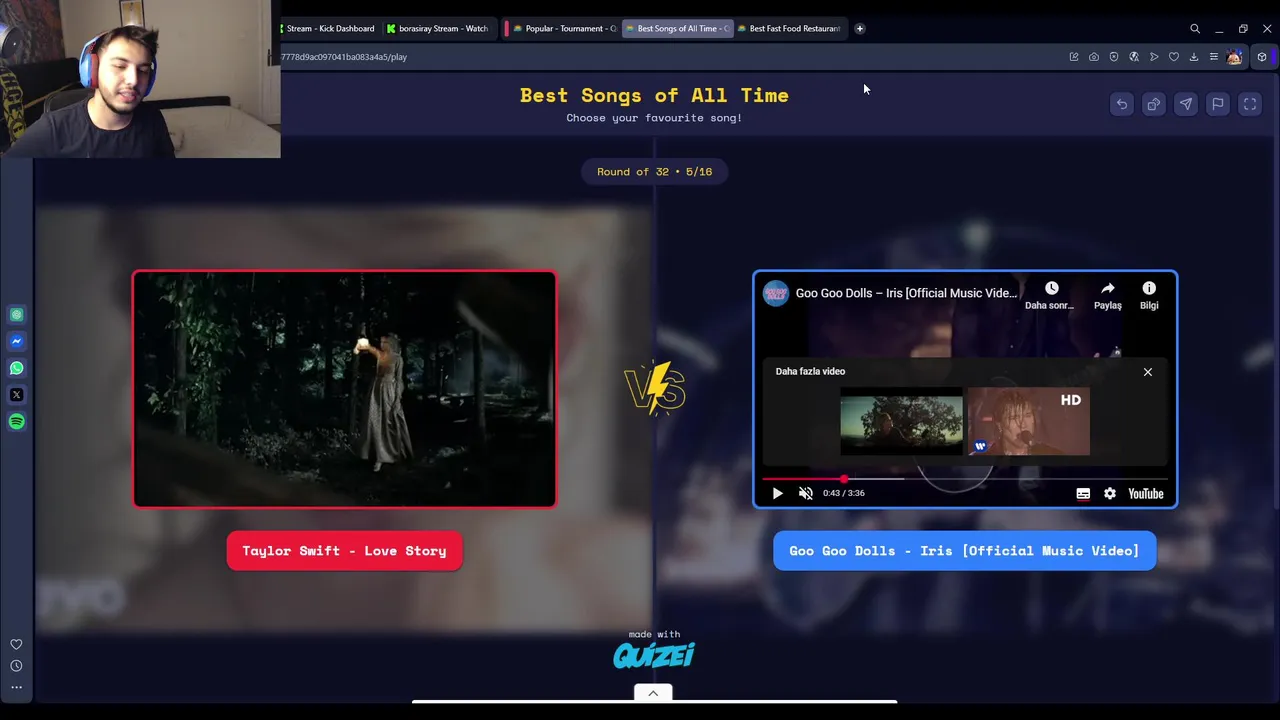This screenshot has width=1280, height=720.
Task: Switch to Popular - Tournament tab
Action: (x=562, y=29)
